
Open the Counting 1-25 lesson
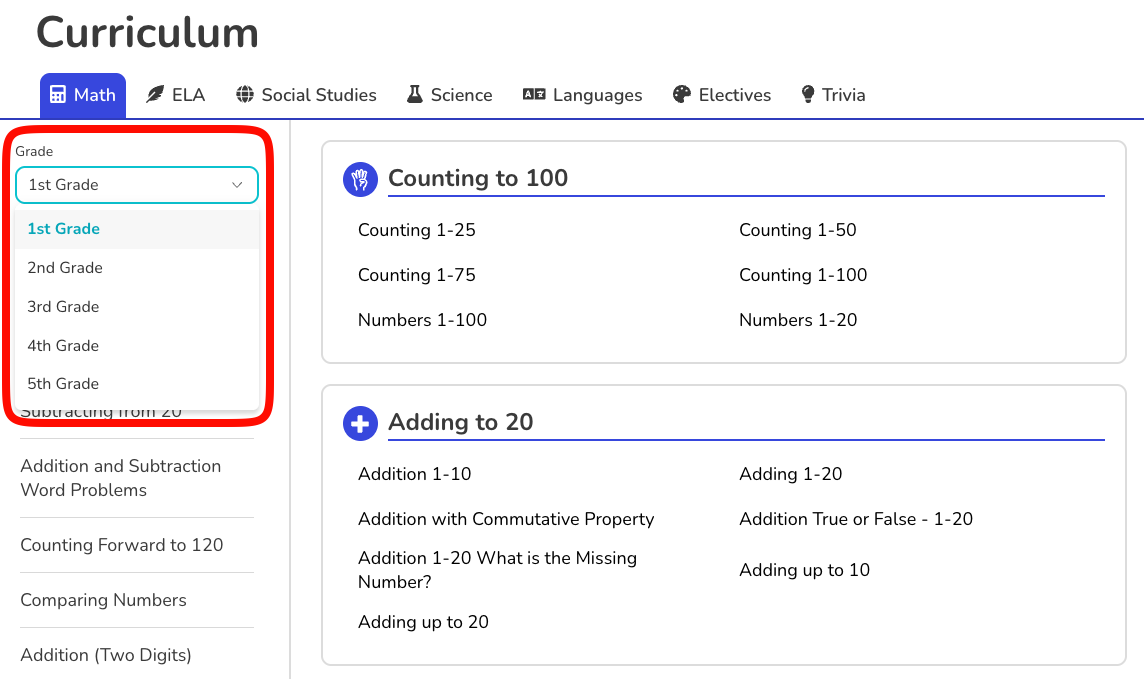point(417,230)
